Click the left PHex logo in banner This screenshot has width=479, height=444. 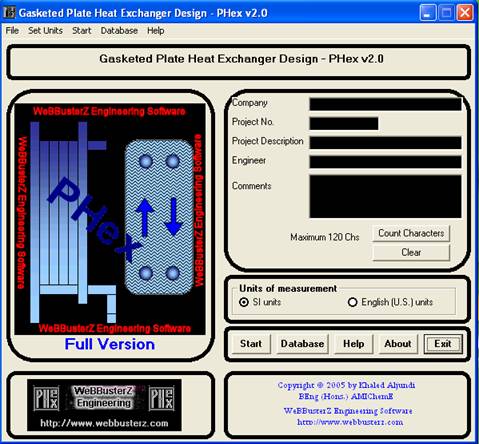pos(46,398)
